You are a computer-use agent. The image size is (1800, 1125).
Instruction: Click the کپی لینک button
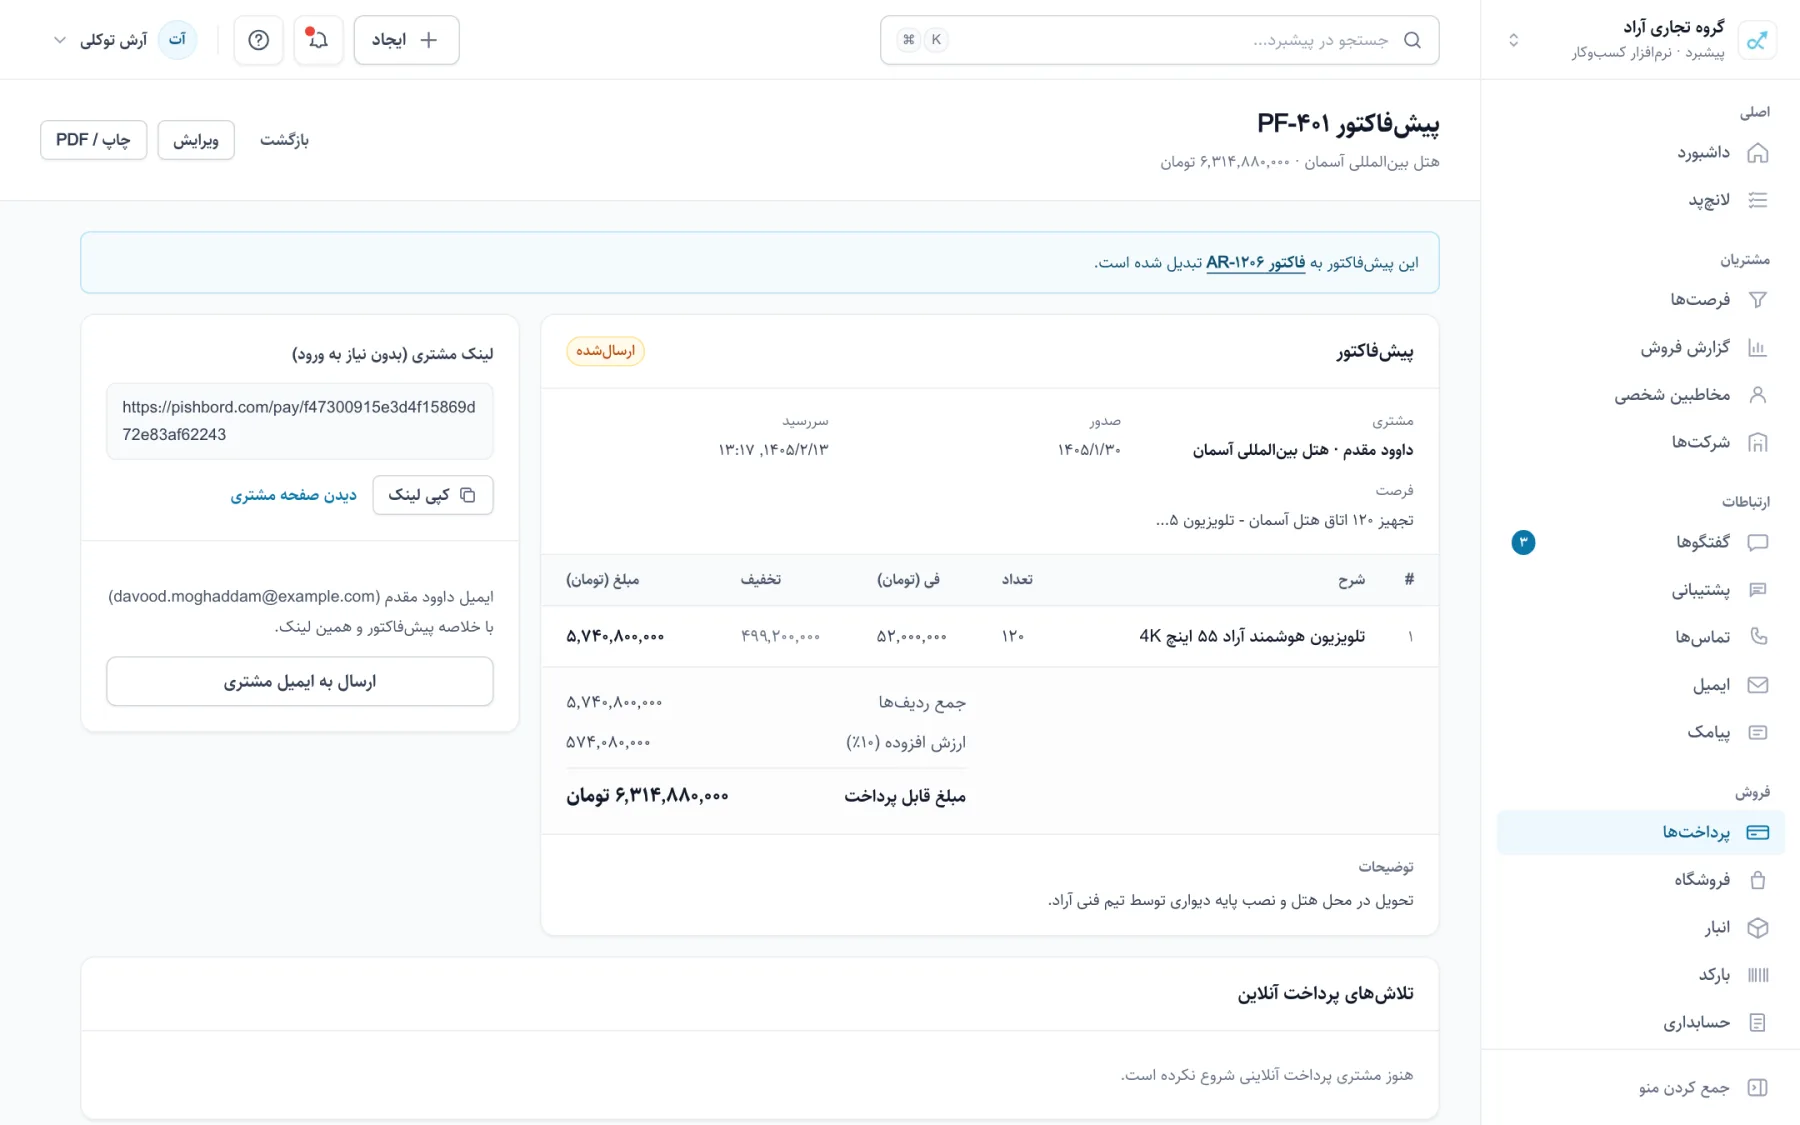tap(433, 495)
